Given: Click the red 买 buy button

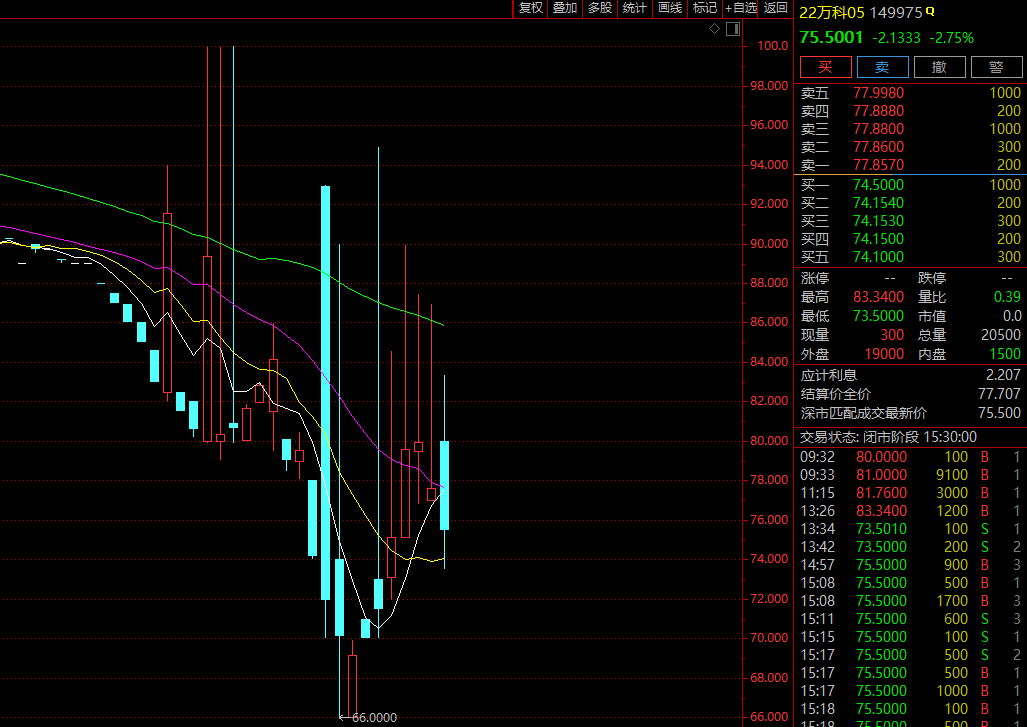Looking at the screenshot, I should [825, 67].
